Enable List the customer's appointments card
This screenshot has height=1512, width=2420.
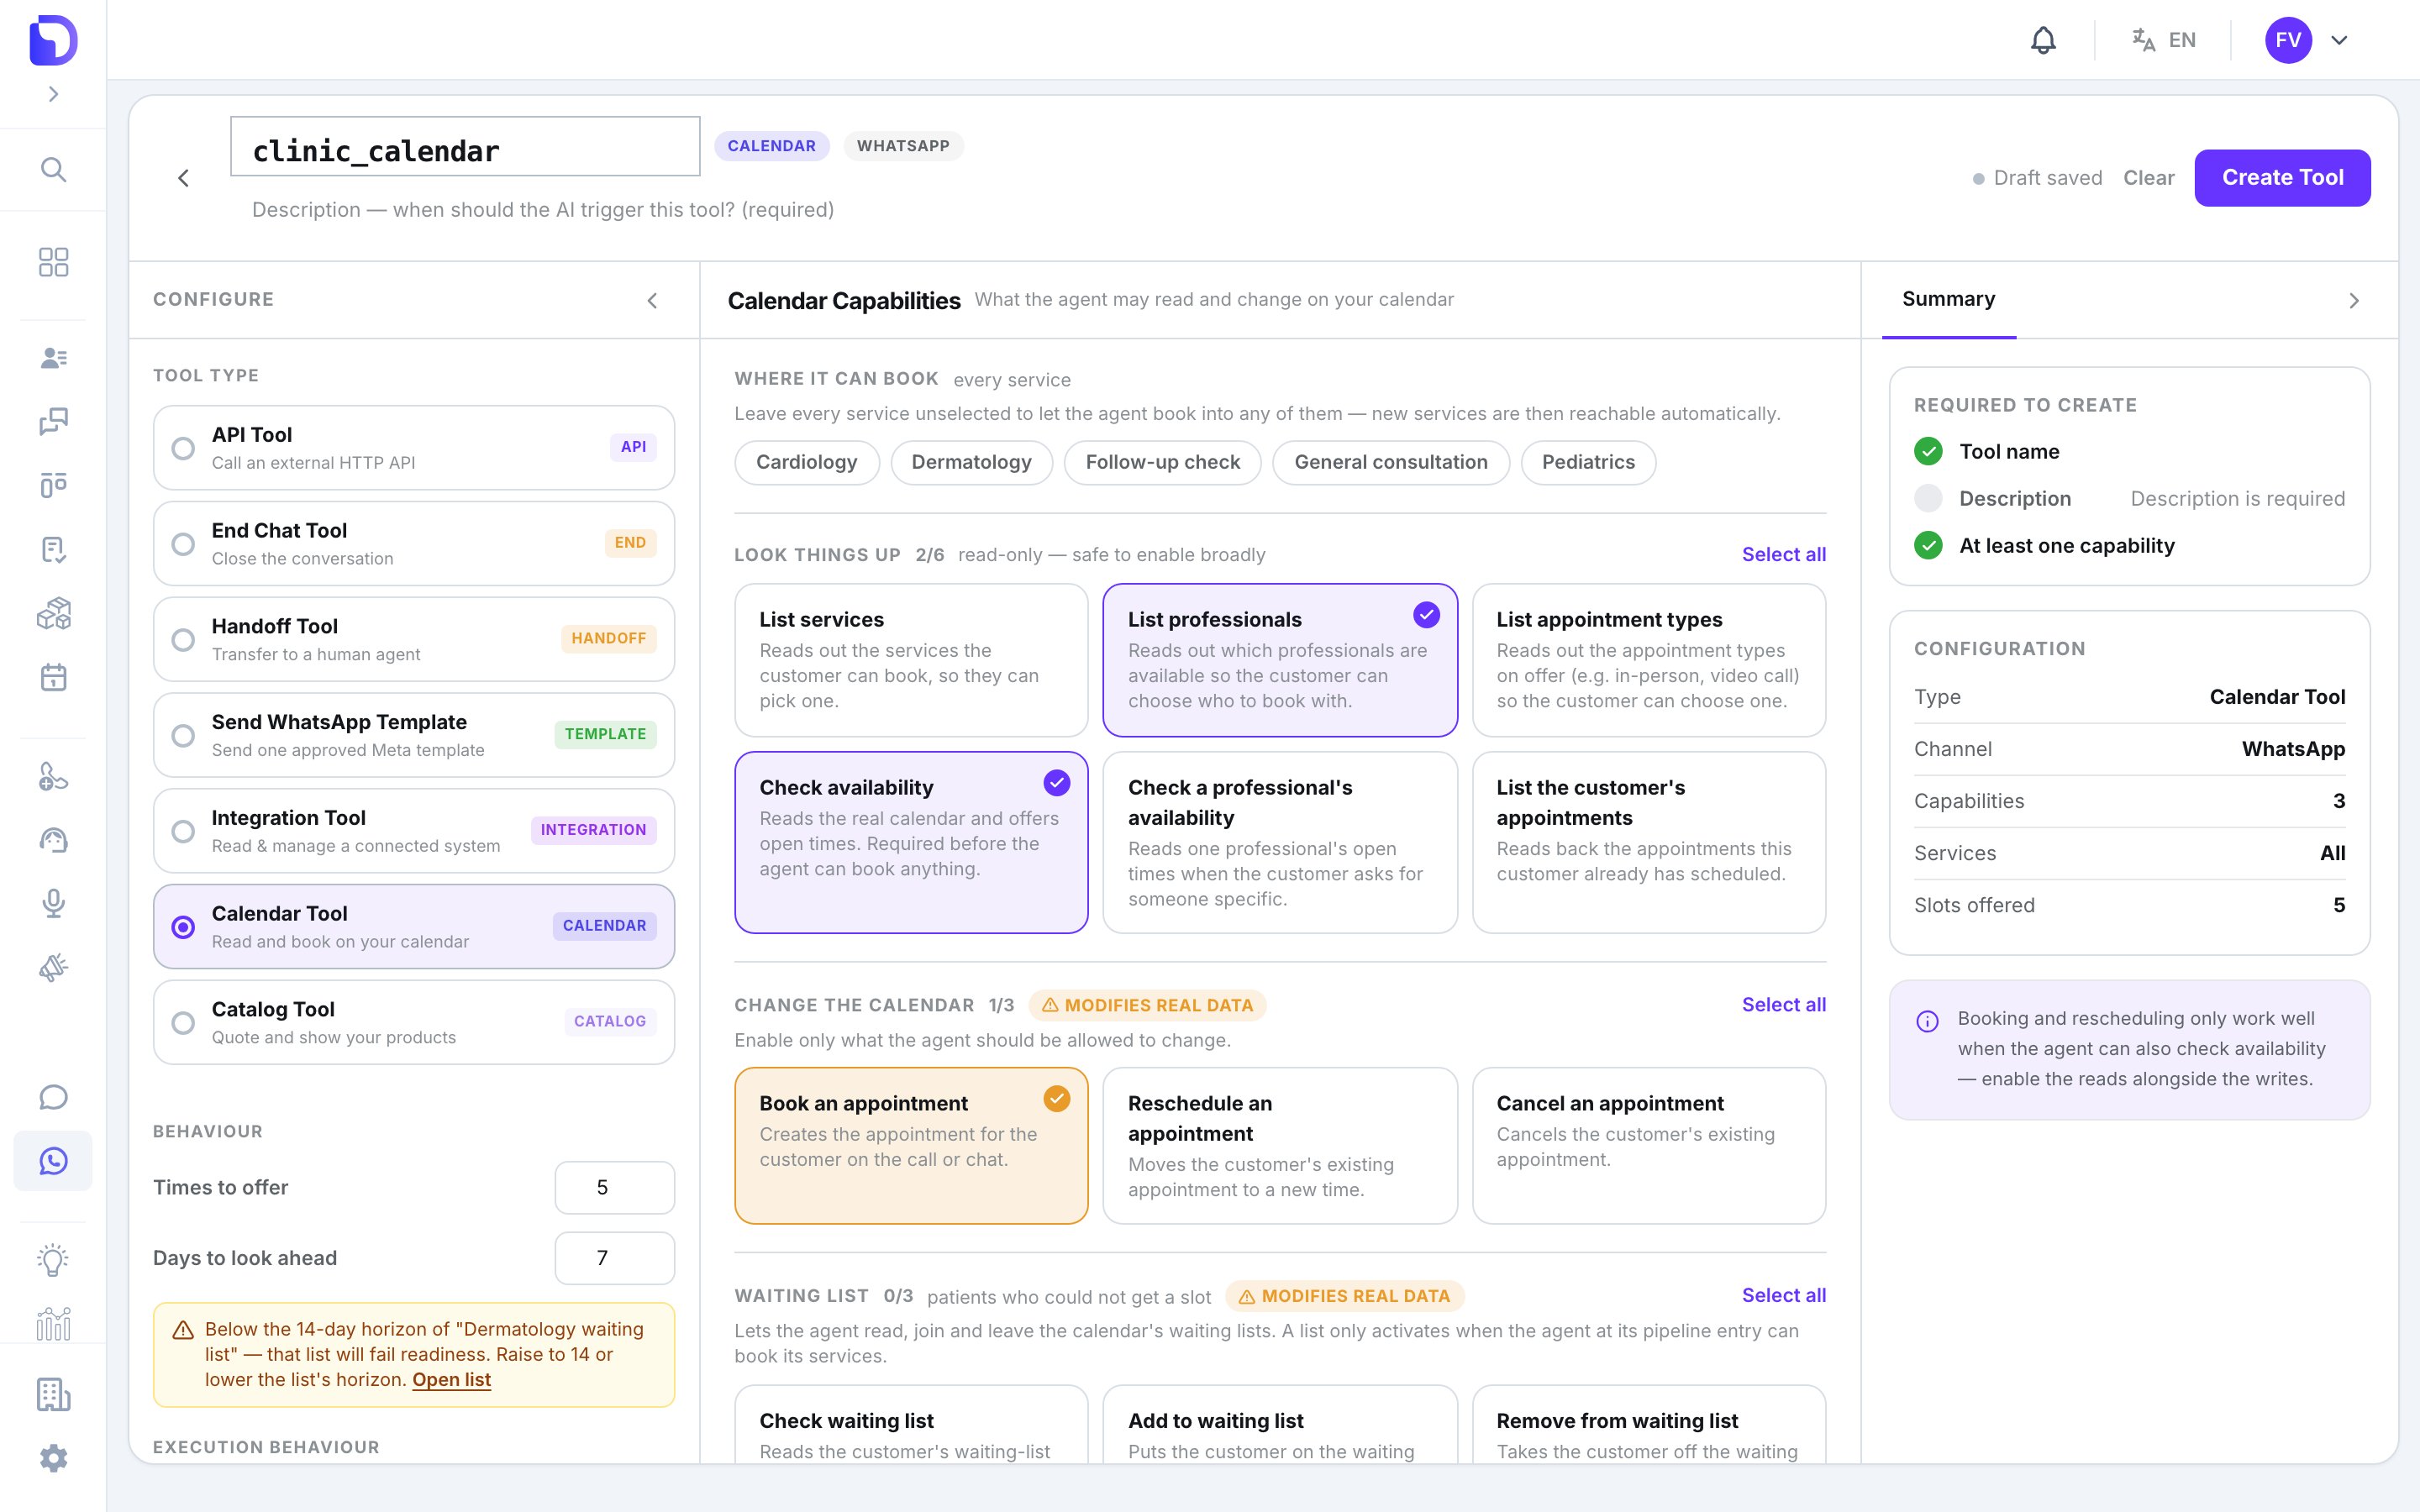pyautogui.click(x=1649, y=843)
